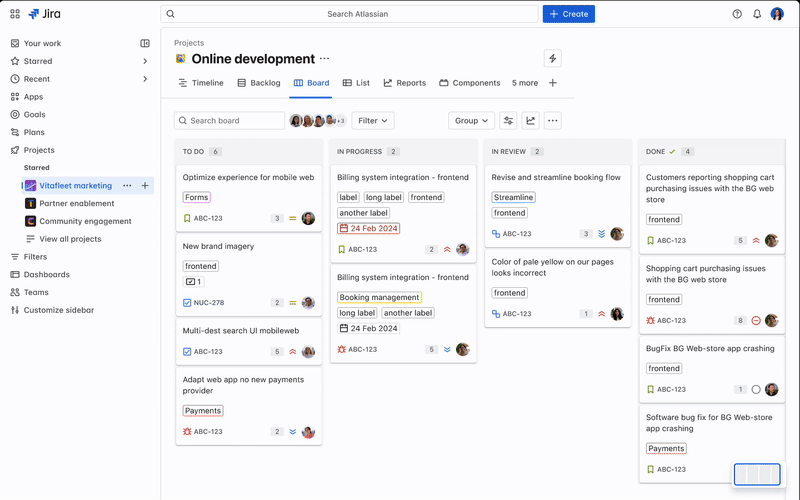Click priority icon on Multi-dest search card
This screenshot has height=500, width=800.
(x=293, y=352)
